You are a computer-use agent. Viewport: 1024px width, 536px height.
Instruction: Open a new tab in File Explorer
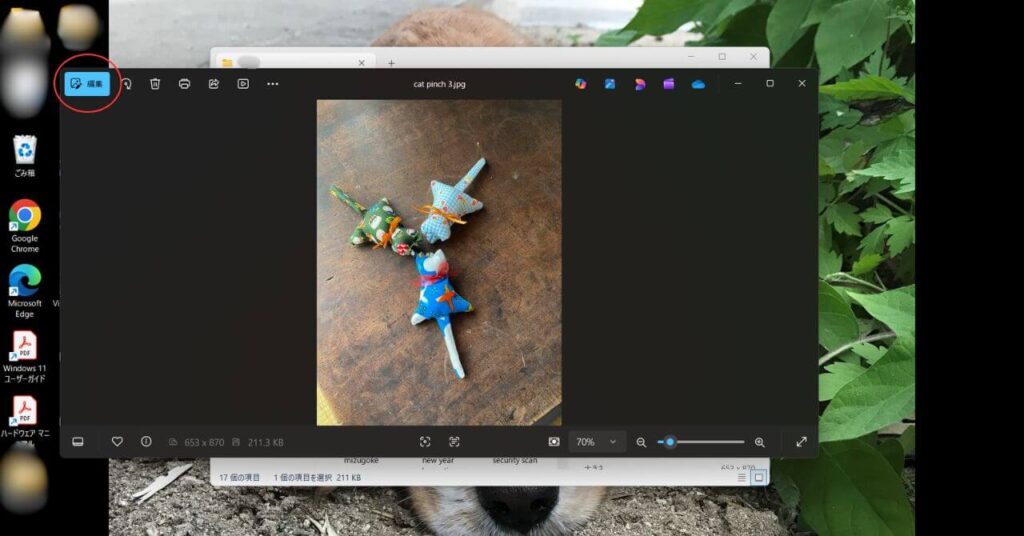[x=391, y=63]
